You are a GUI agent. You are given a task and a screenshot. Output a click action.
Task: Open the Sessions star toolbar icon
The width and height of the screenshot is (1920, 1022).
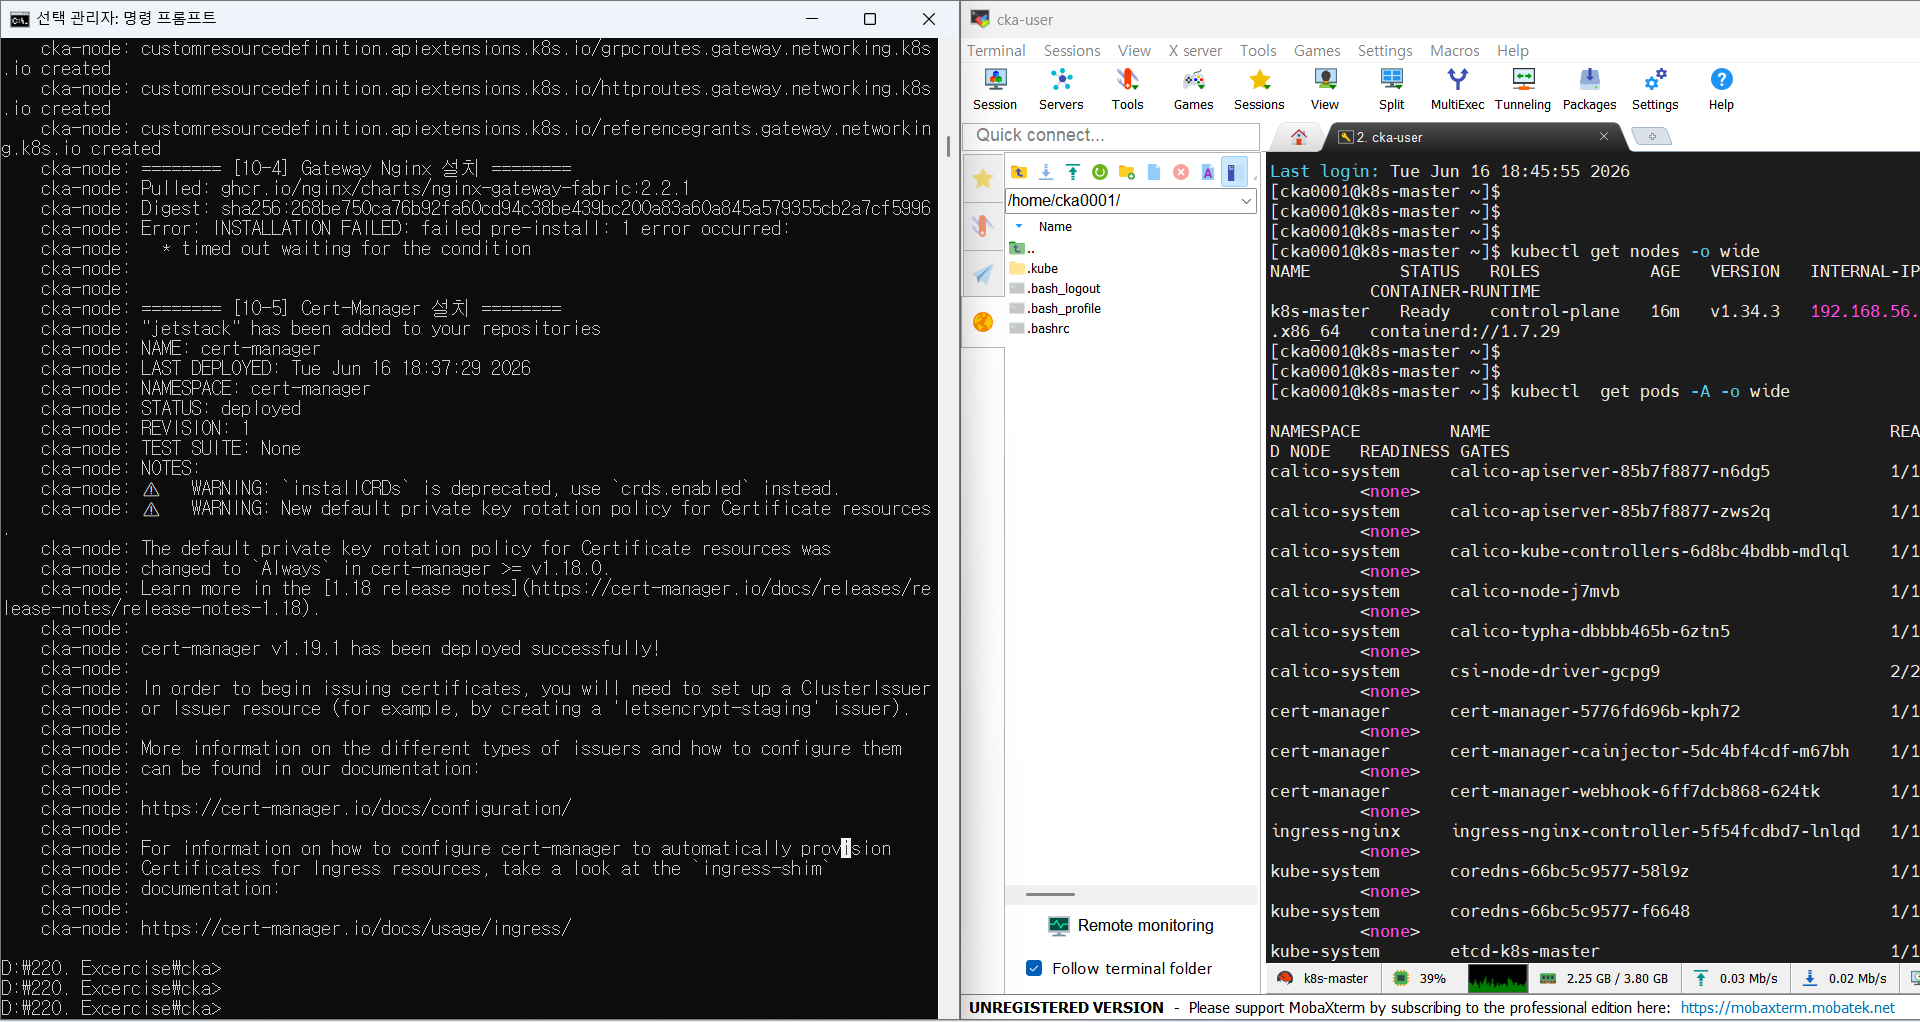tap(1259, 89)
